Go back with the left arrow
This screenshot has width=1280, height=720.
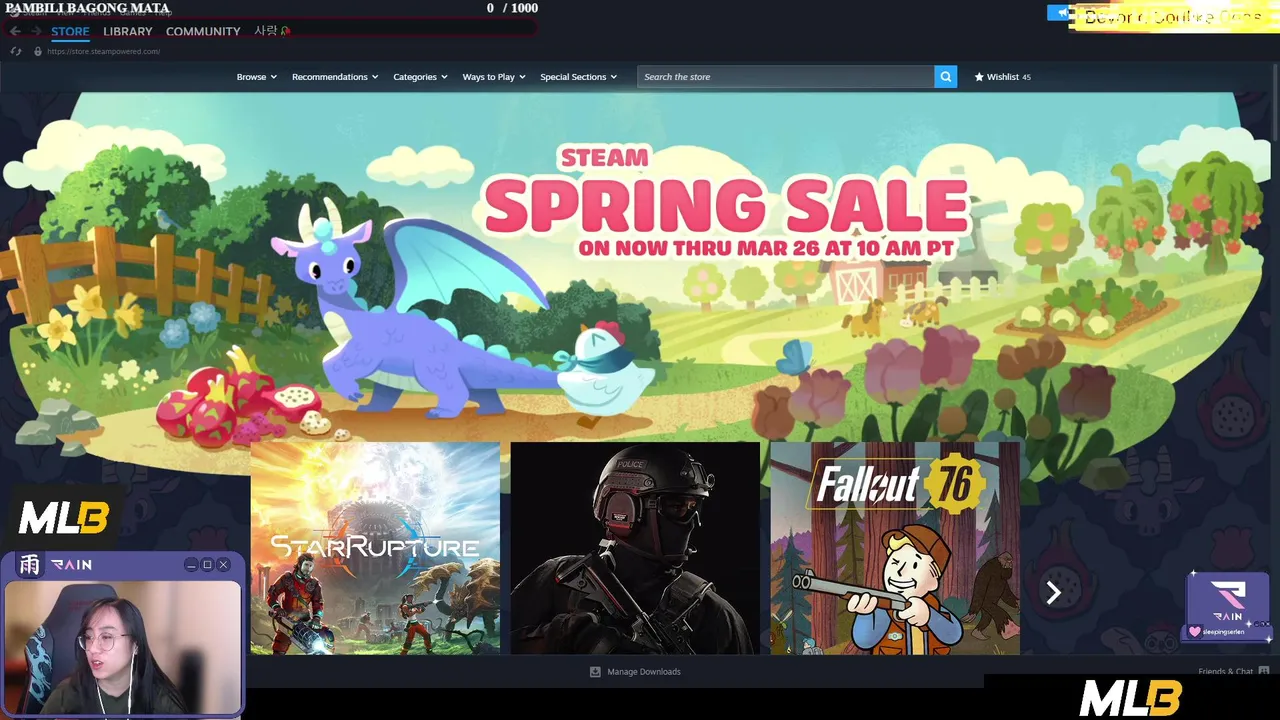[15, 31]
